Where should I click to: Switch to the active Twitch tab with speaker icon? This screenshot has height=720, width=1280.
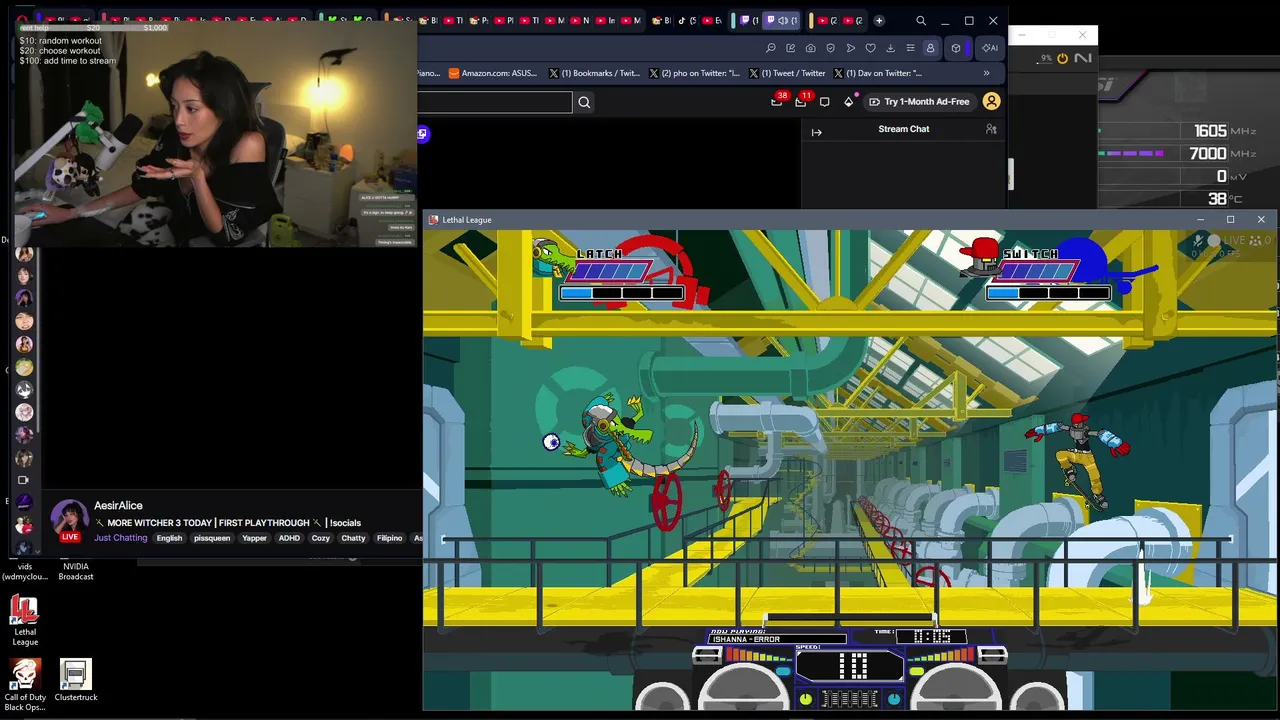(783, 20)
